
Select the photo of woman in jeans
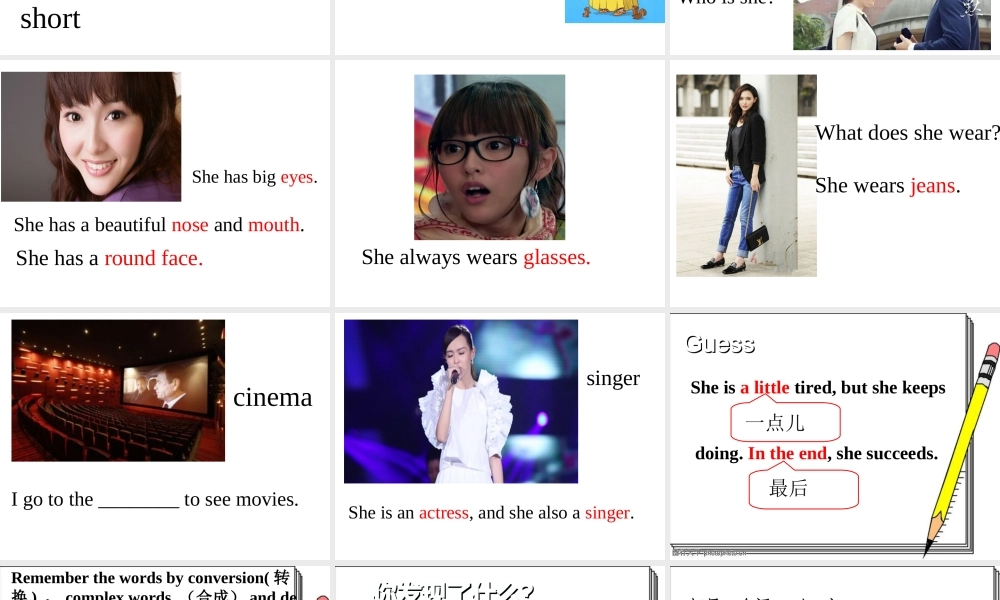pyautogui.click(x=745, y=175)
